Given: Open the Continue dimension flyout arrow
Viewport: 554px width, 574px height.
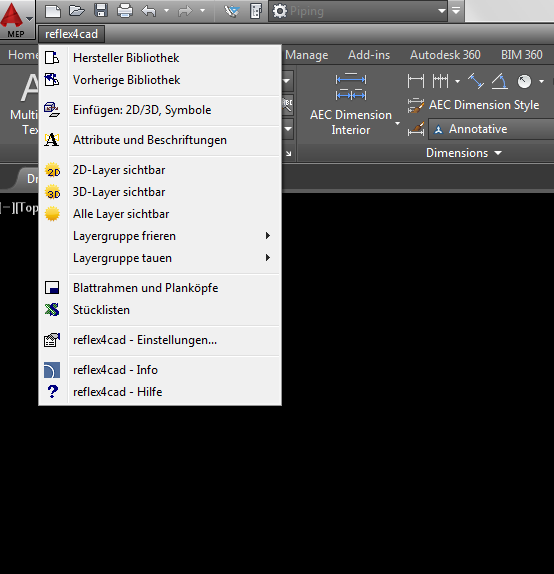Looking at the screenshot, I should pyautogui.click(x=457, y=81).
